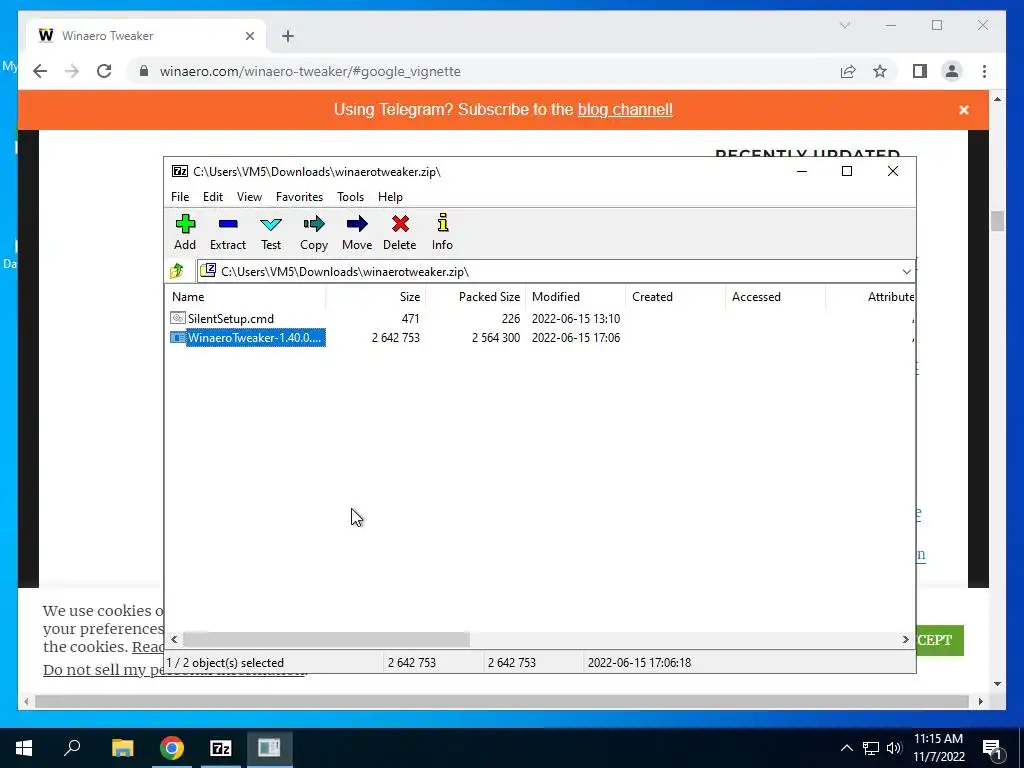The width and height of the screenshot is (1024, 768).
Task: Click the Chrome address bar URL
Action: click(x=310, y=71)
